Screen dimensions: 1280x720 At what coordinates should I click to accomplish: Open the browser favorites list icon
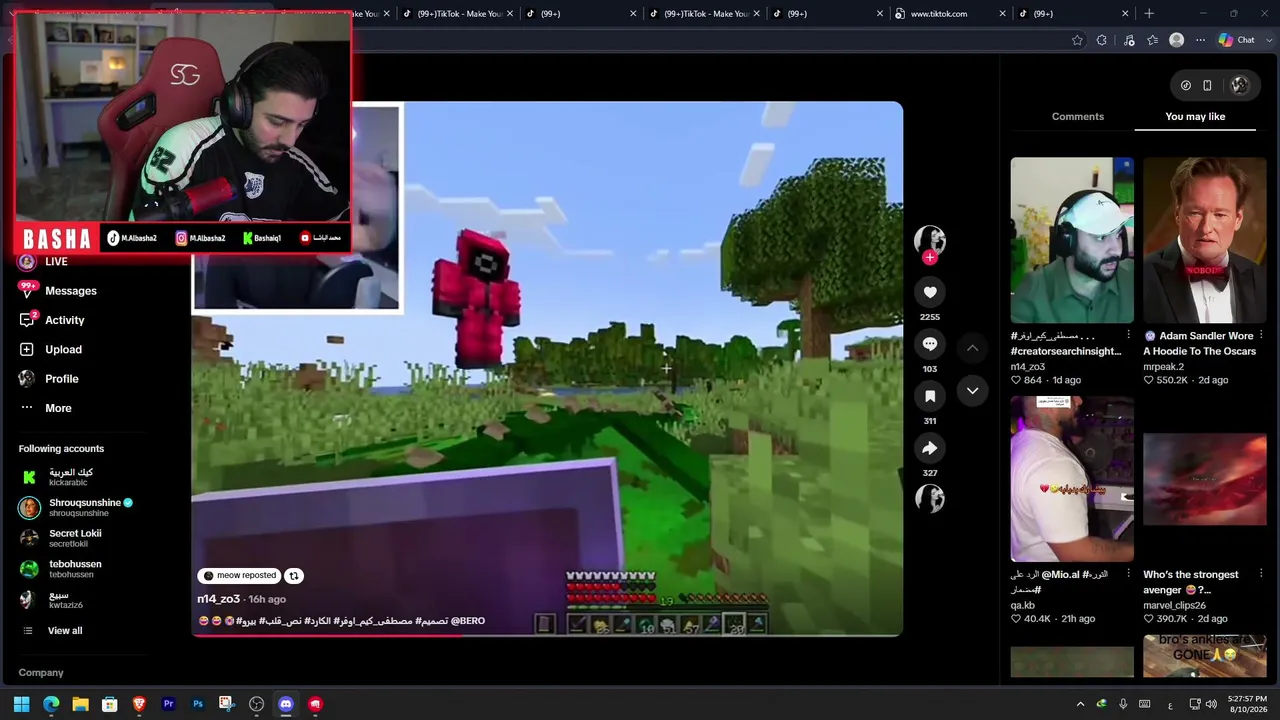(1153, 40)
